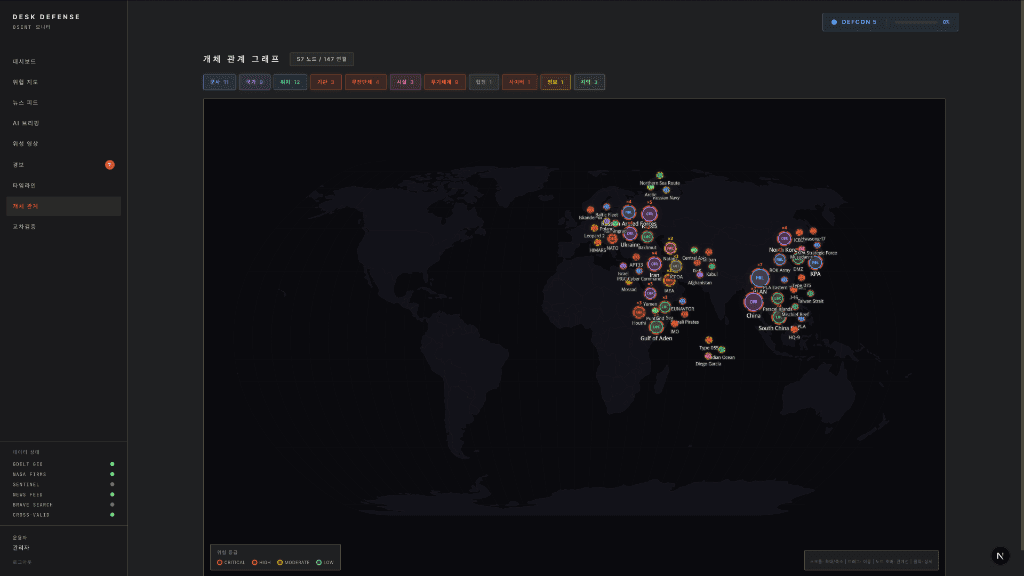Click the Next.js N icon in the corner
This screenshot has width=1024, height=576.
1000,555
